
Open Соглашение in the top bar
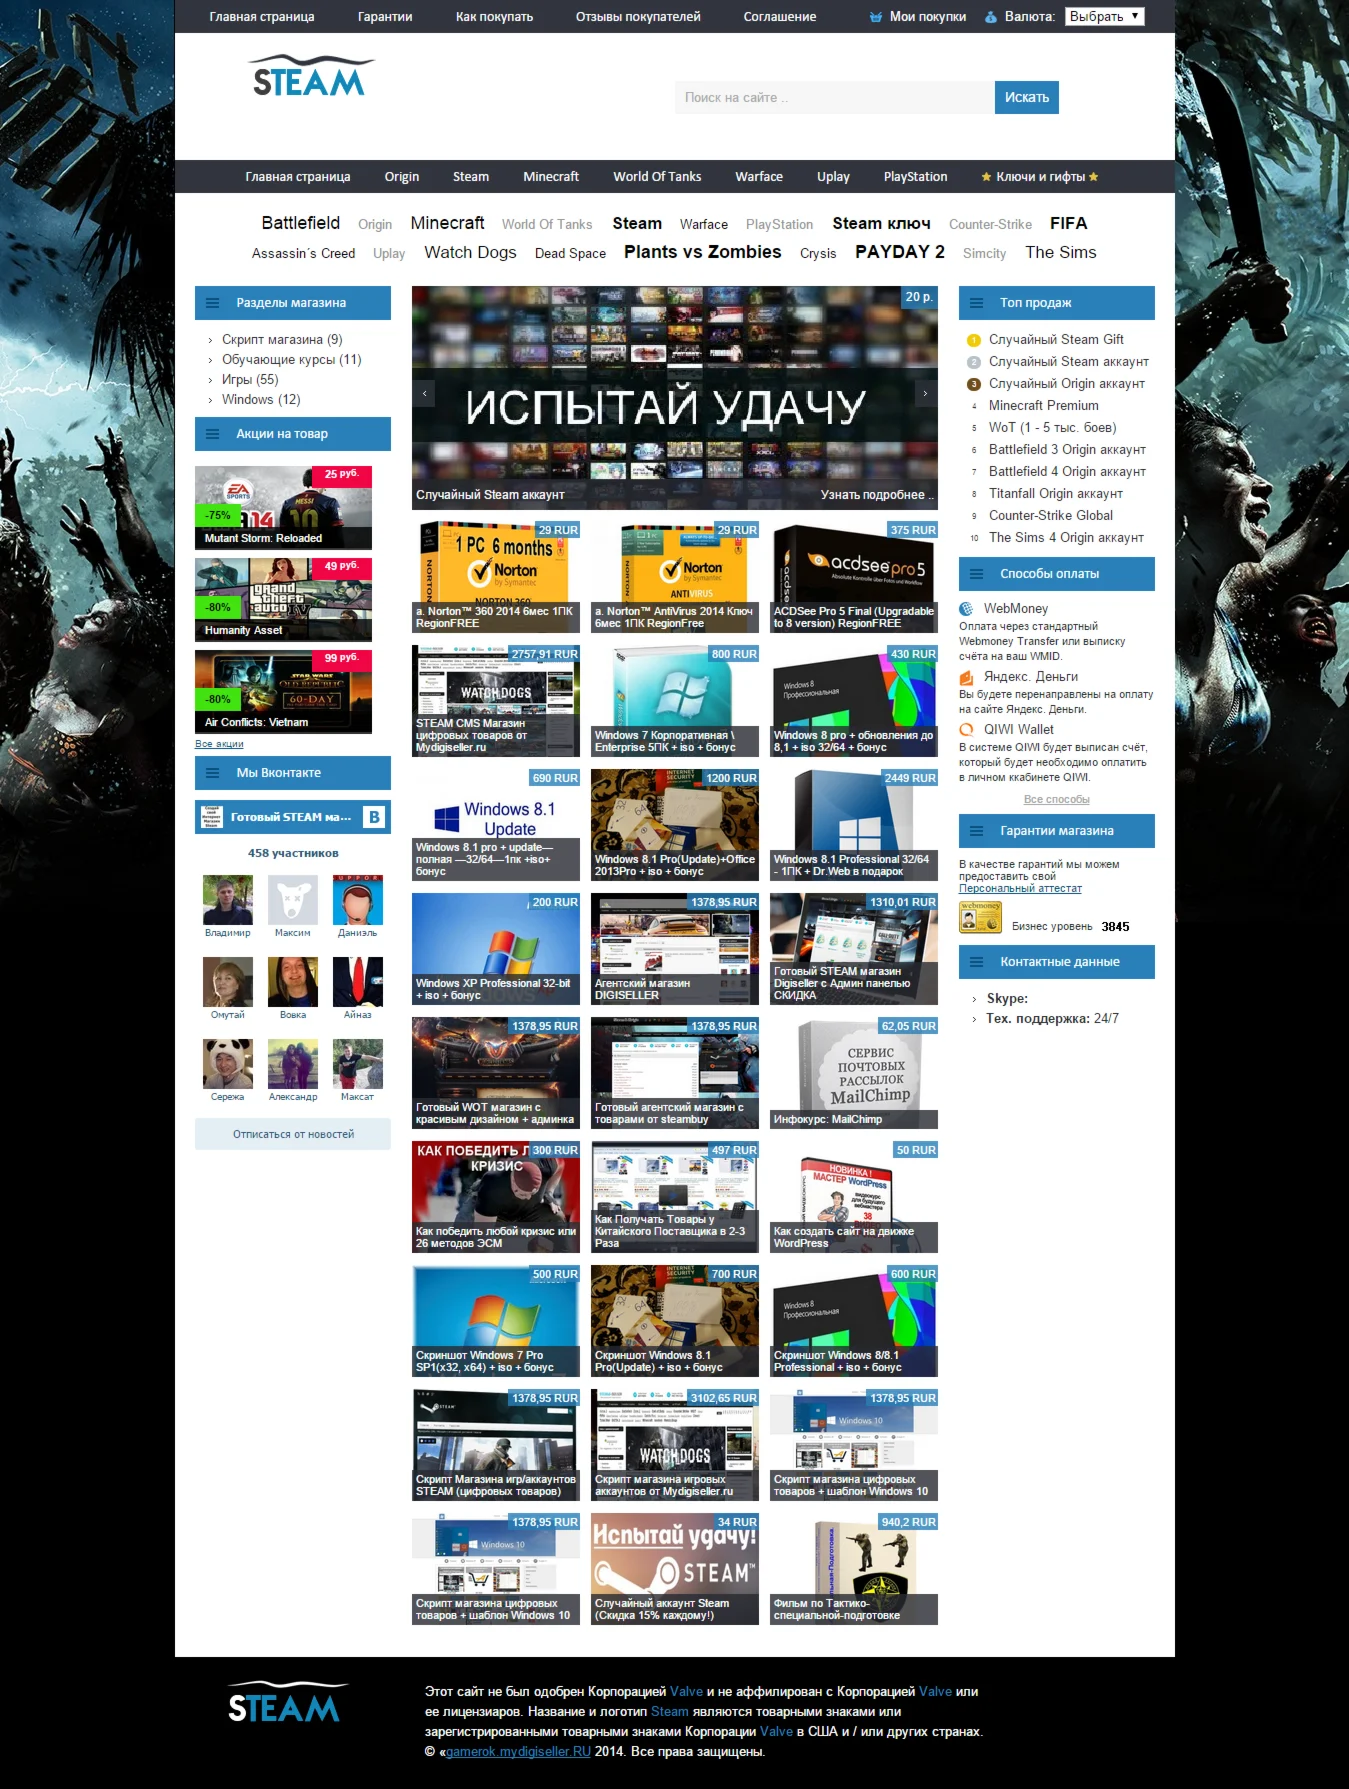(x=780, y=17)
